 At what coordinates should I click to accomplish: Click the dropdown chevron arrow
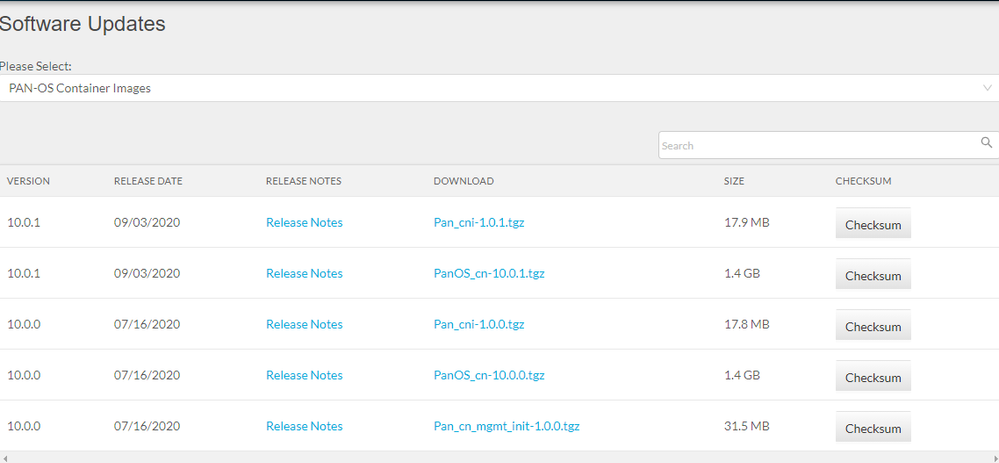tap(988, 88)
